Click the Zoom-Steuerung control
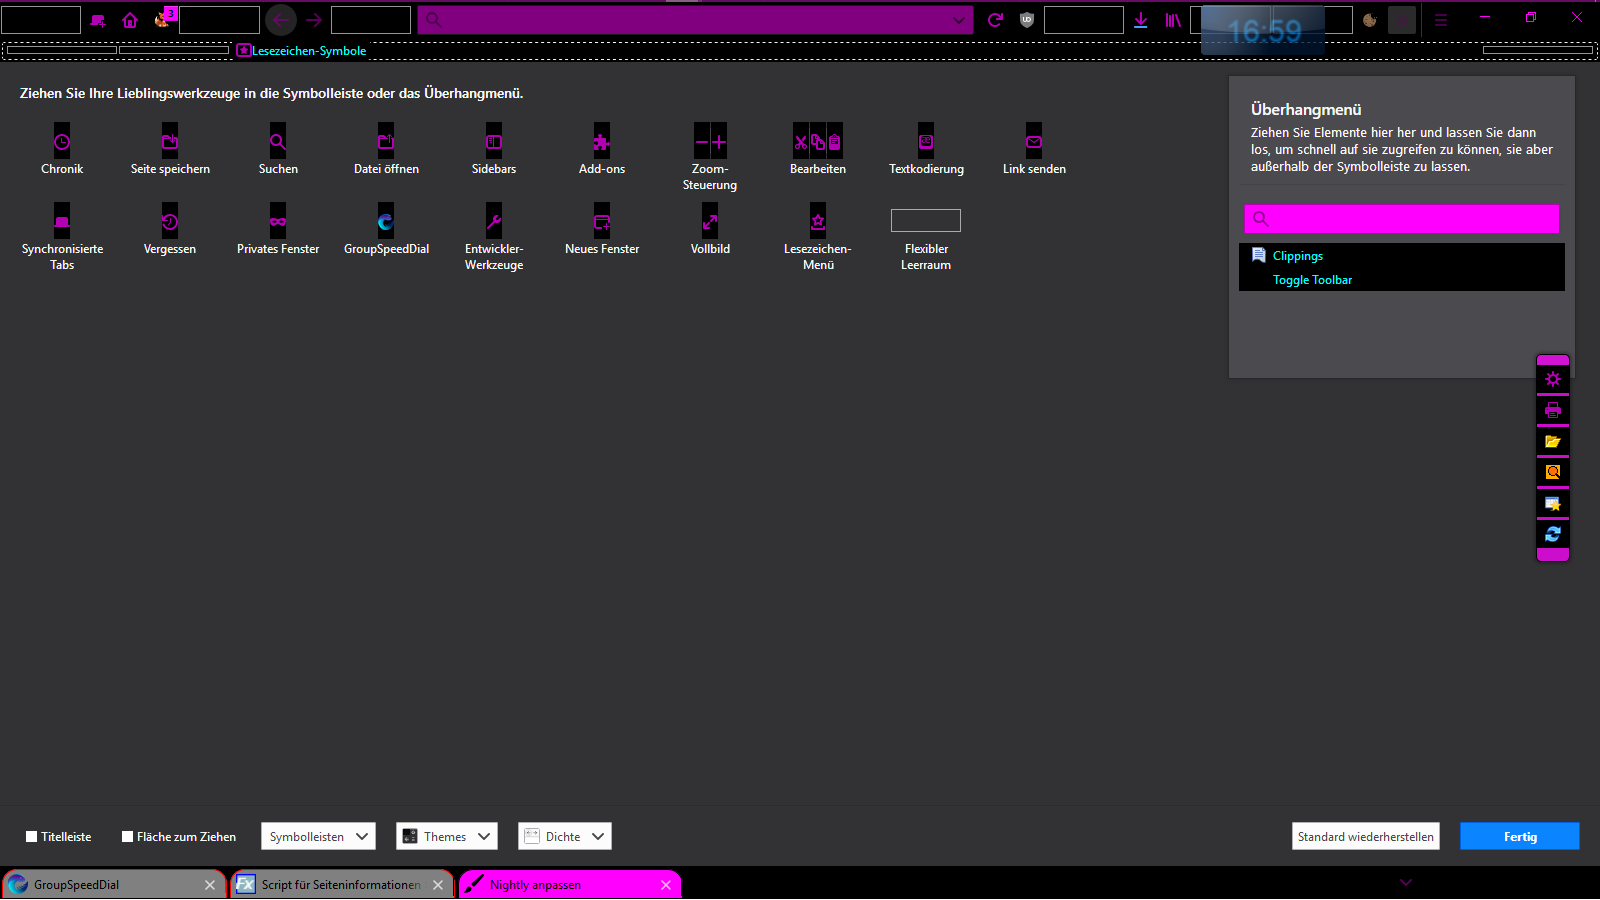 coord(710,142)
